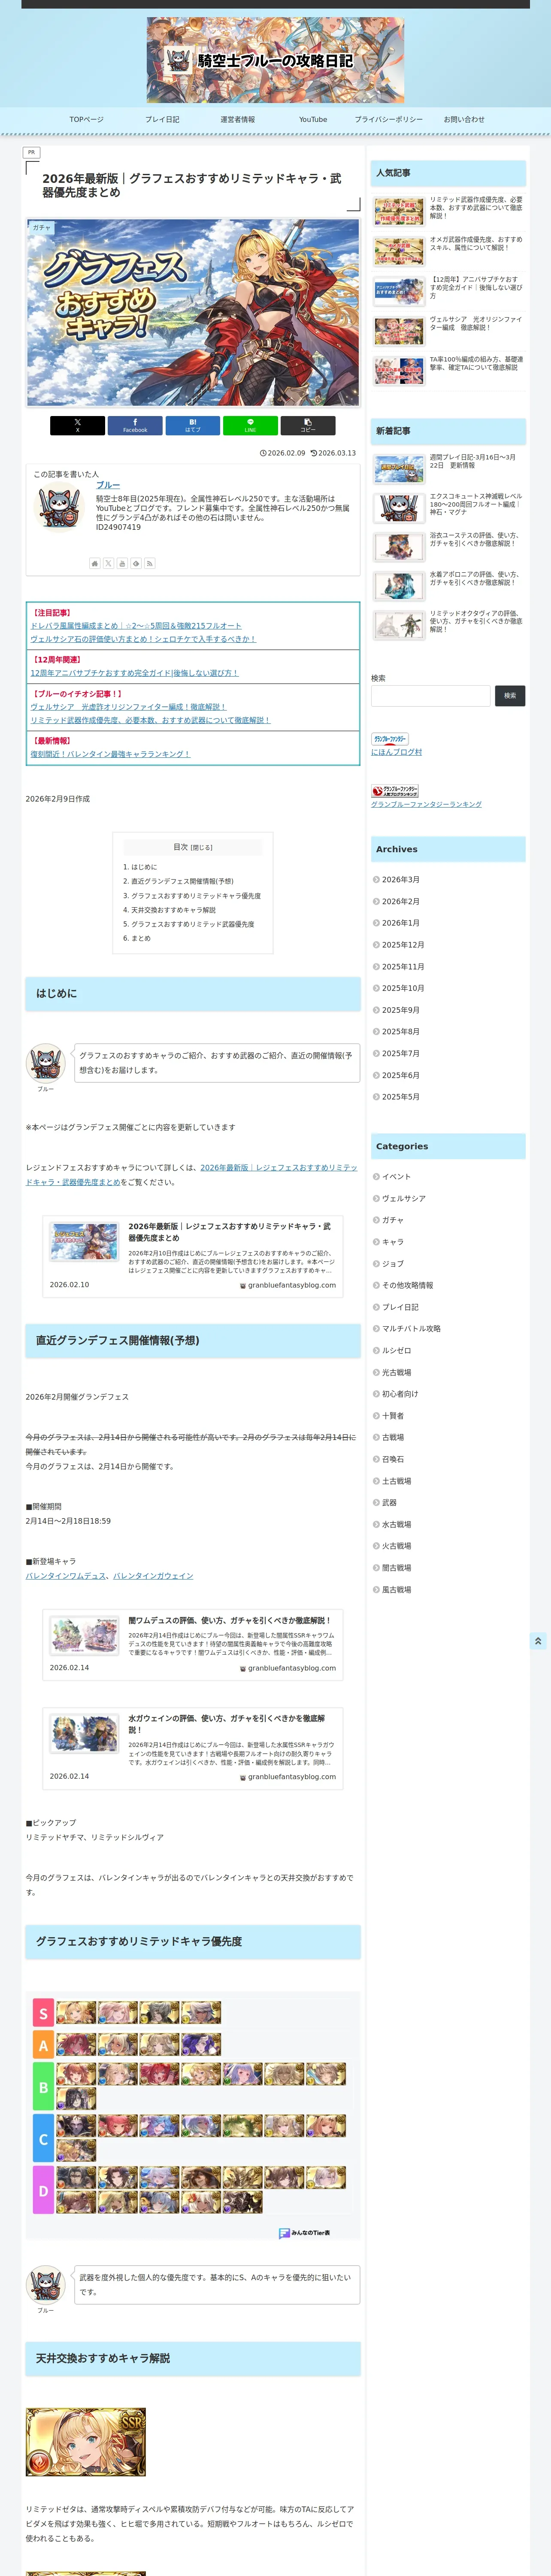Viewport: 551px width, 2576px height.
Task: Click the blog header logo banner
Action: coord(276,60)
